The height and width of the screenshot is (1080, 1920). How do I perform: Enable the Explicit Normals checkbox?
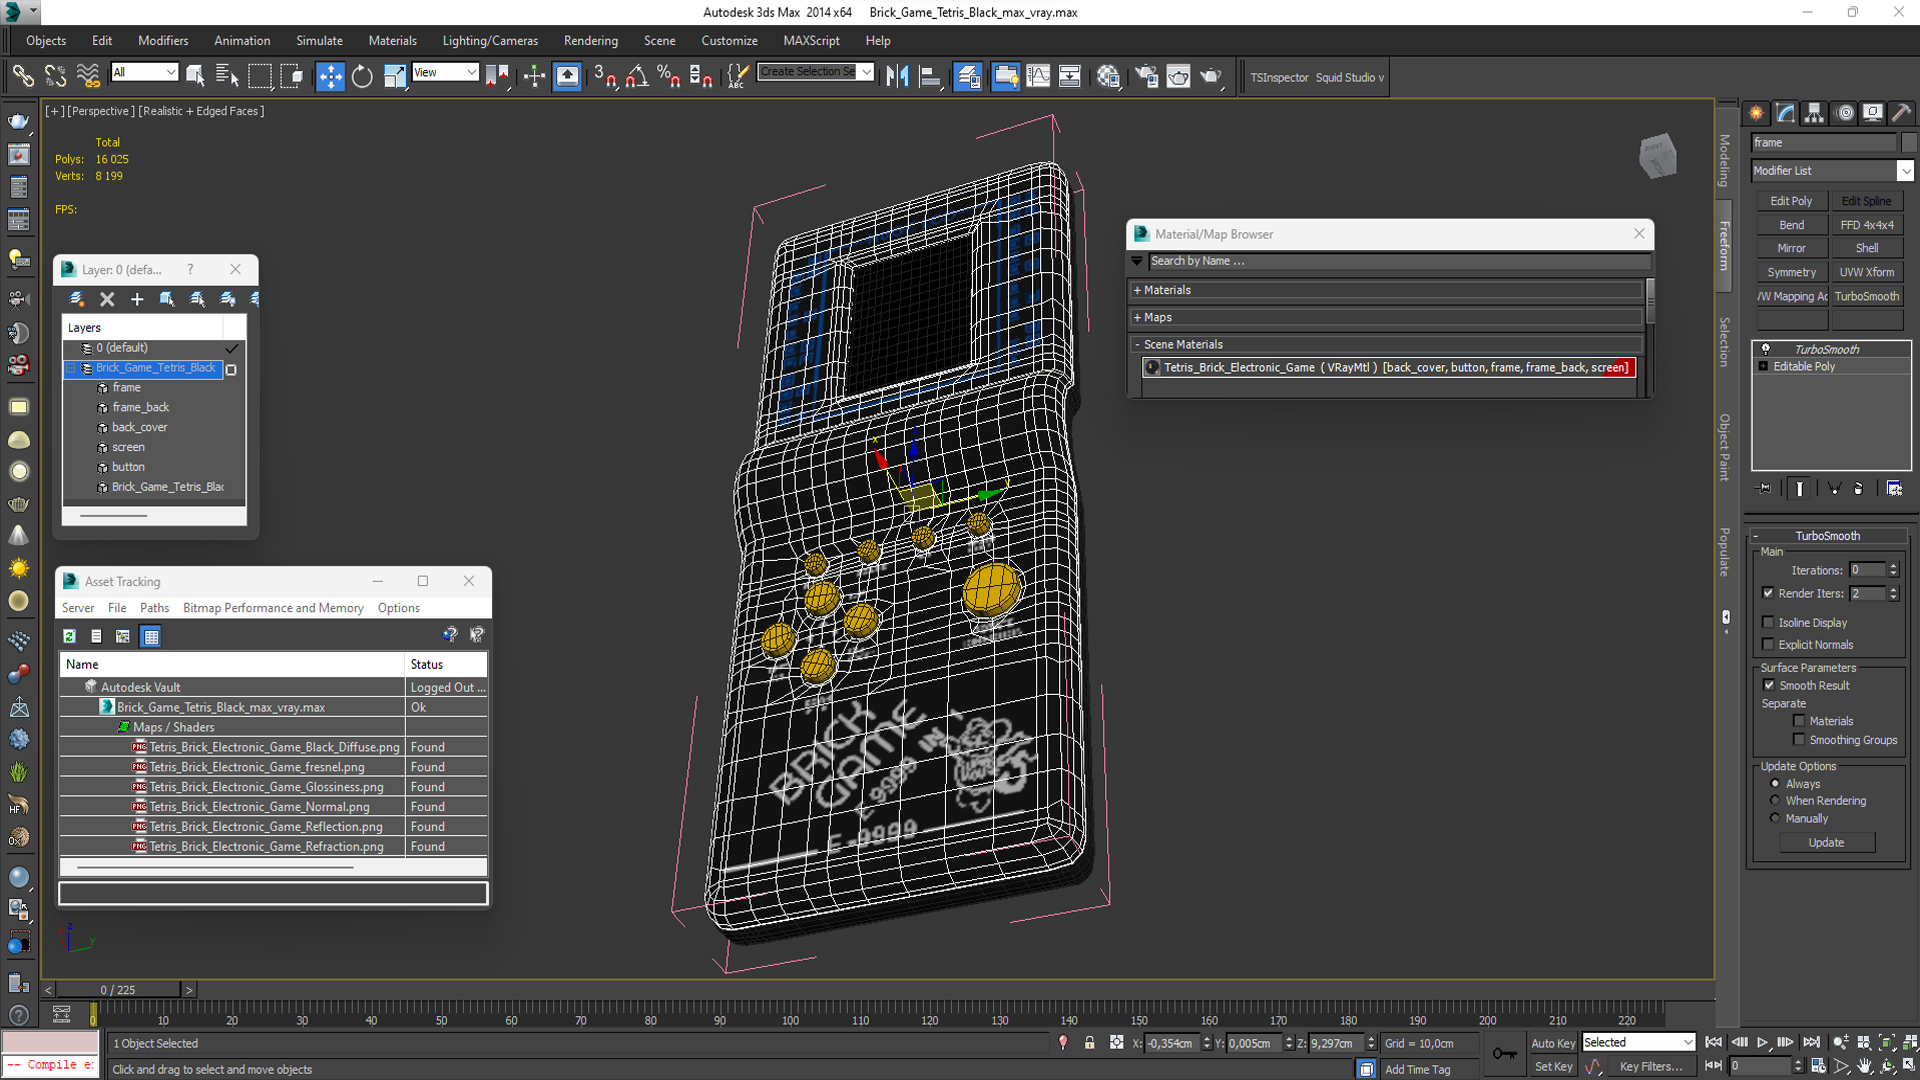(1768, 644)
